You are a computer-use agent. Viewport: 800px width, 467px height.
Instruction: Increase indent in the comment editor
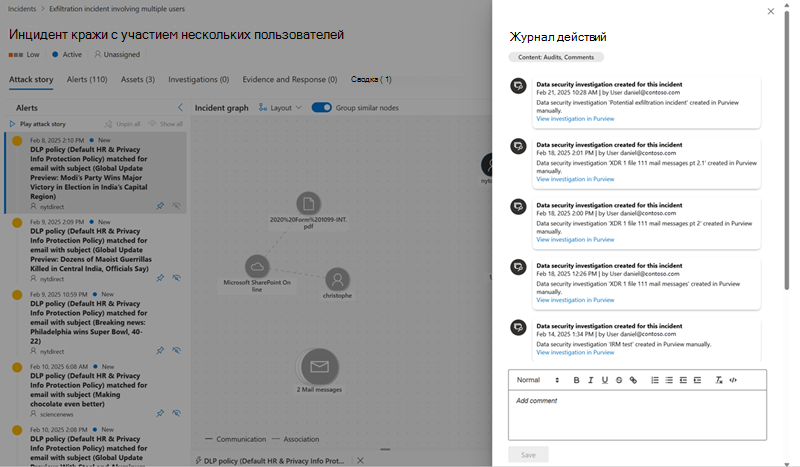coord(697,380)
